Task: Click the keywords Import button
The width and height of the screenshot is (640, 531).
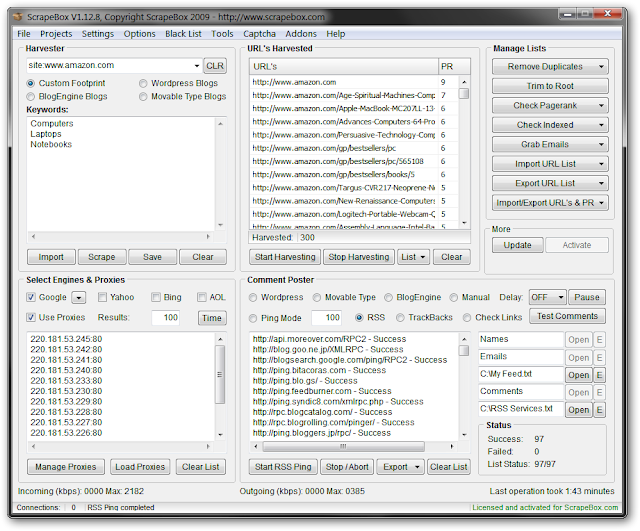Action: [x=51, y=257]
